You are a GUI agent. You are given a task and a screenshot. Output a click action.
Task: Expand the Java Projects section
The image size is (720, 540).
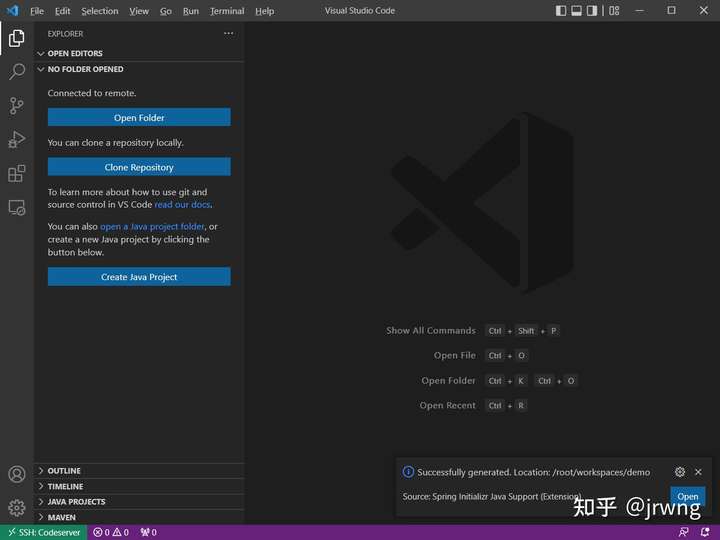(140, 501)
